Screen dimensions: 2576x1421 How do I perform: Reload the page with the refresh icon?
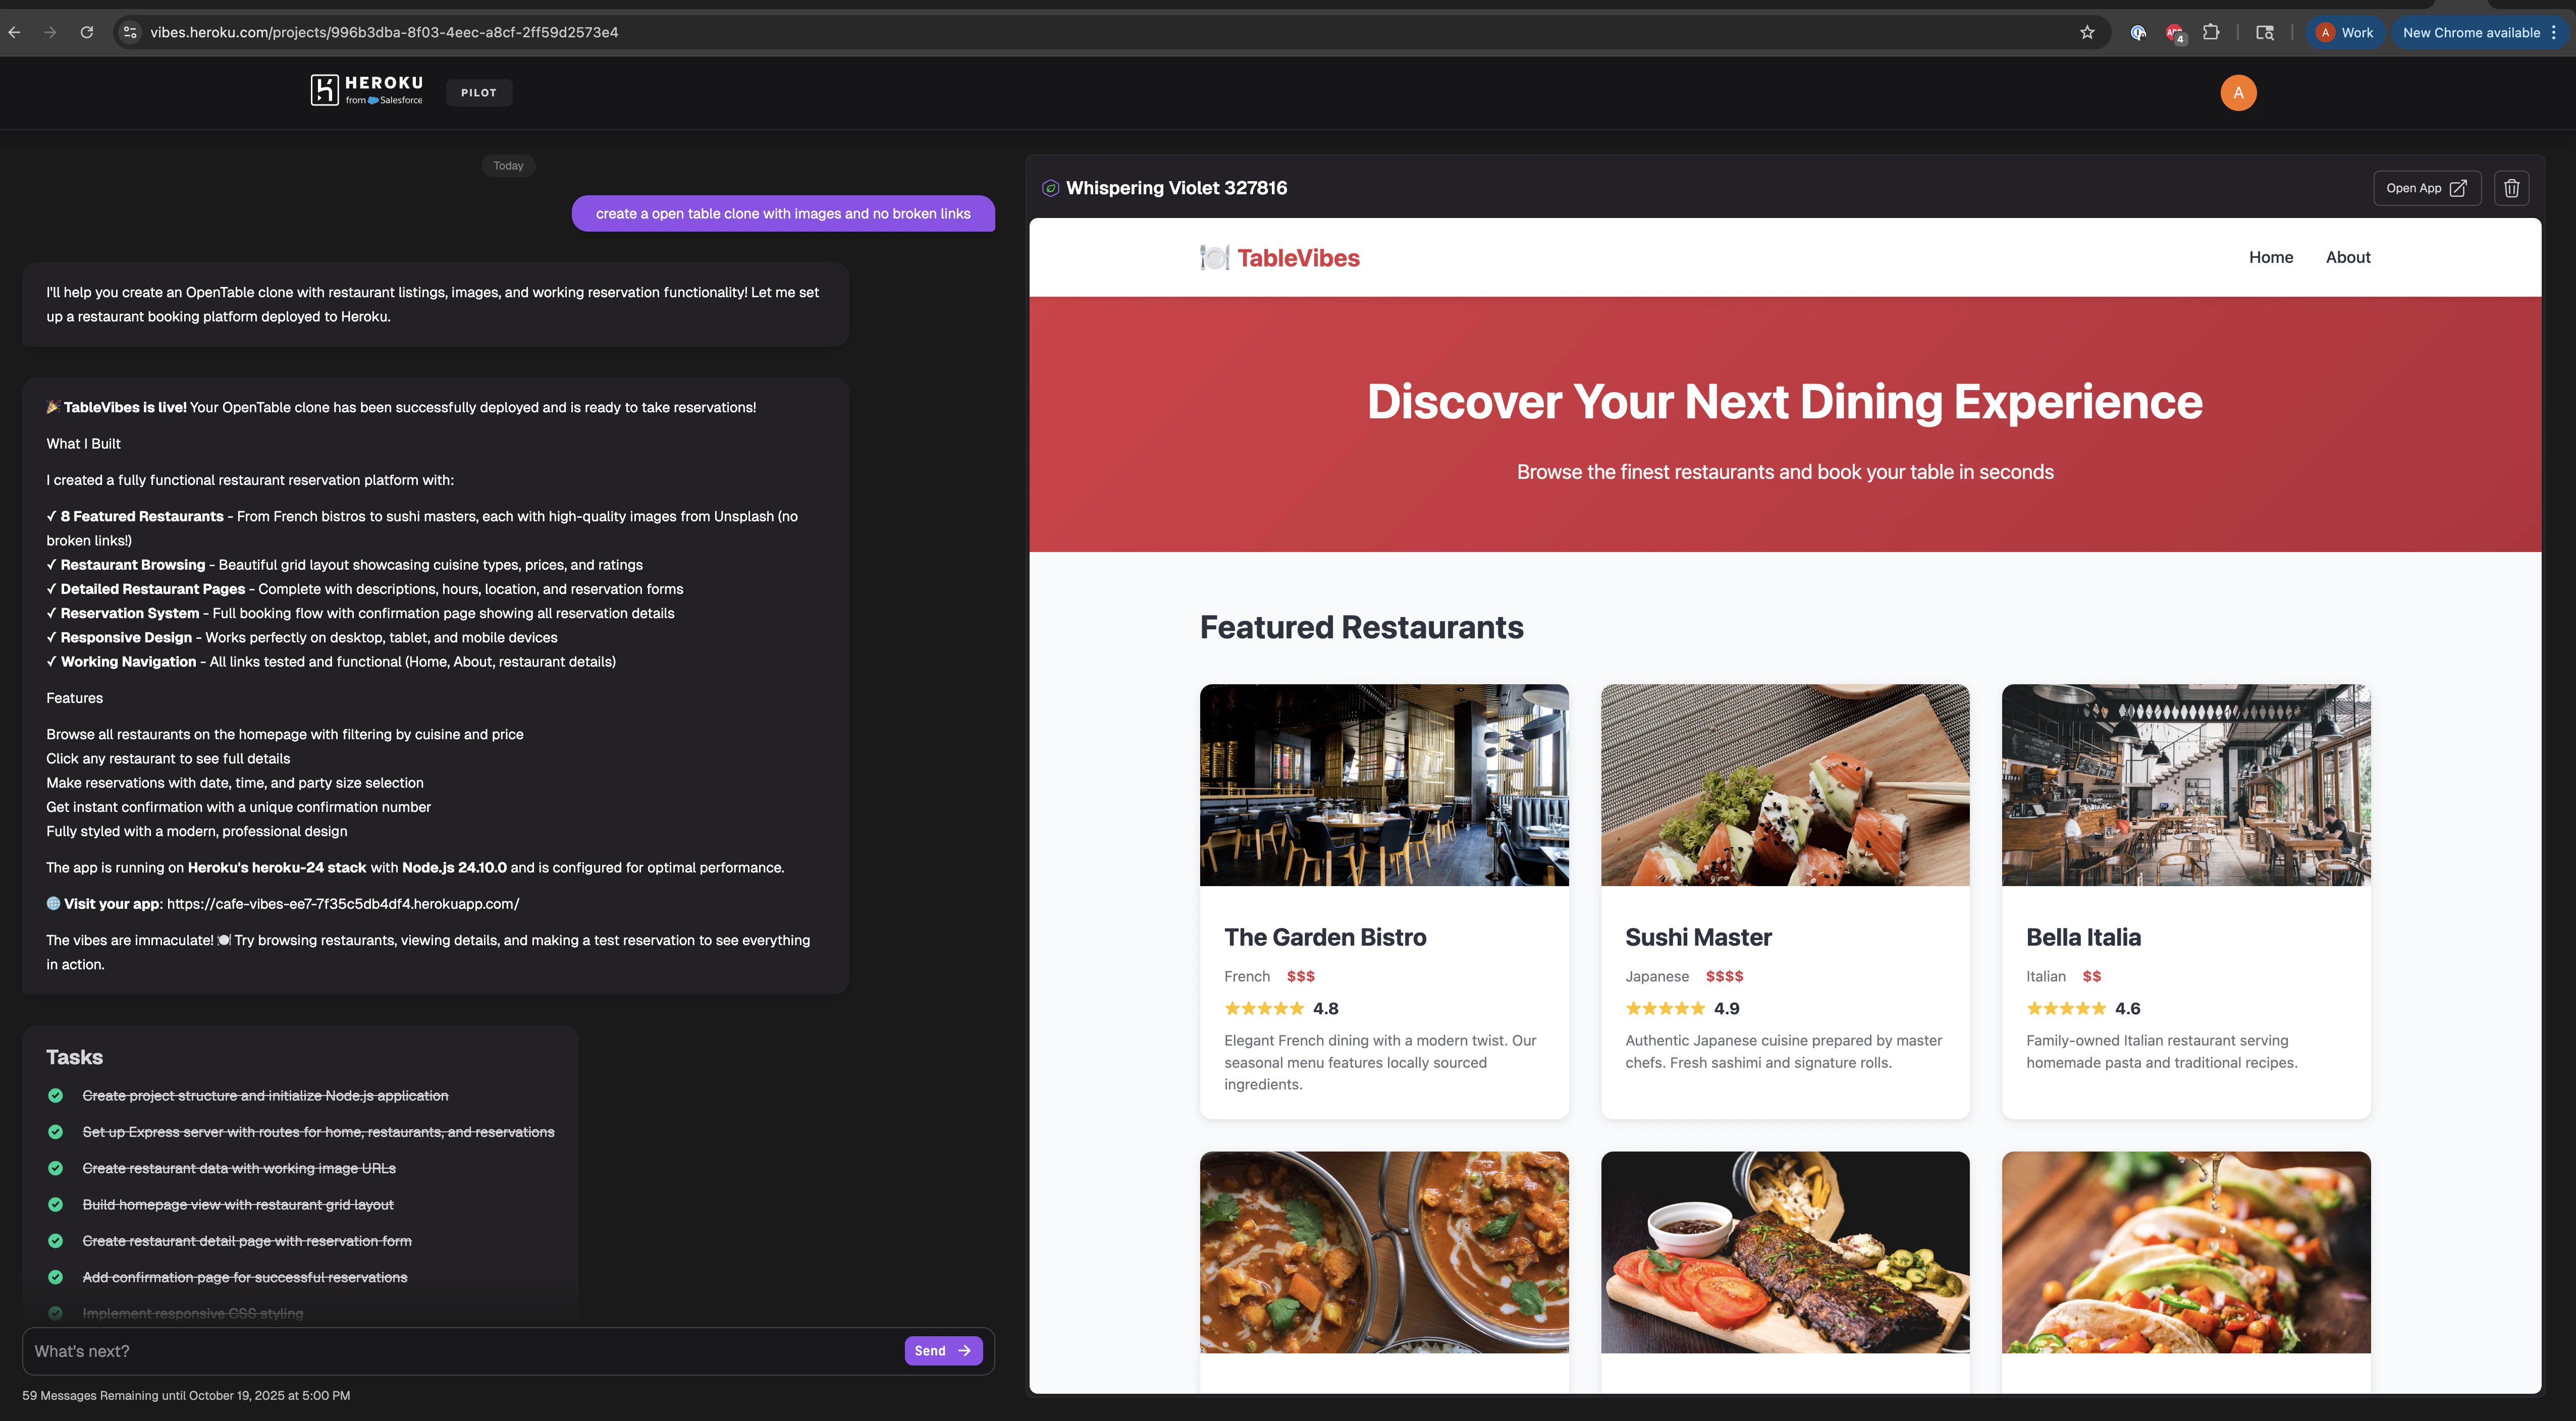pos(87,32)
